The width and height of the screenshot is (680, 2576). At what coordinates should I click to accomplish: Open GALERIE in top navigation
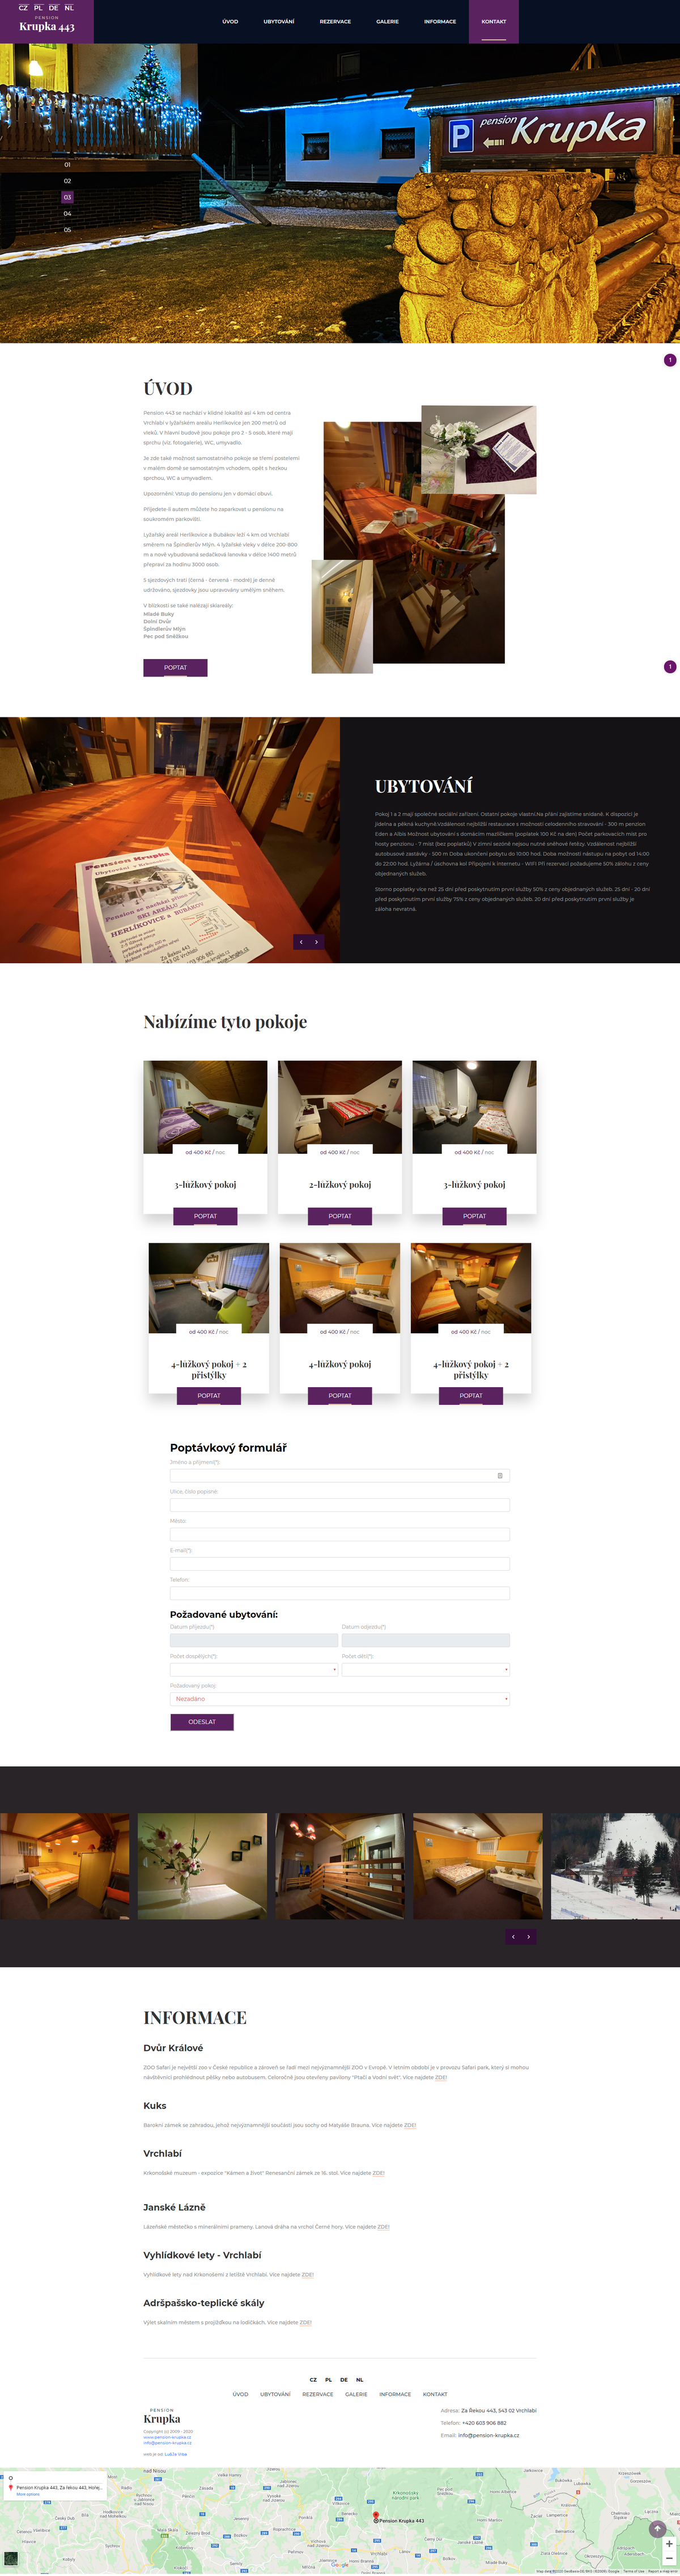point(388,21)
